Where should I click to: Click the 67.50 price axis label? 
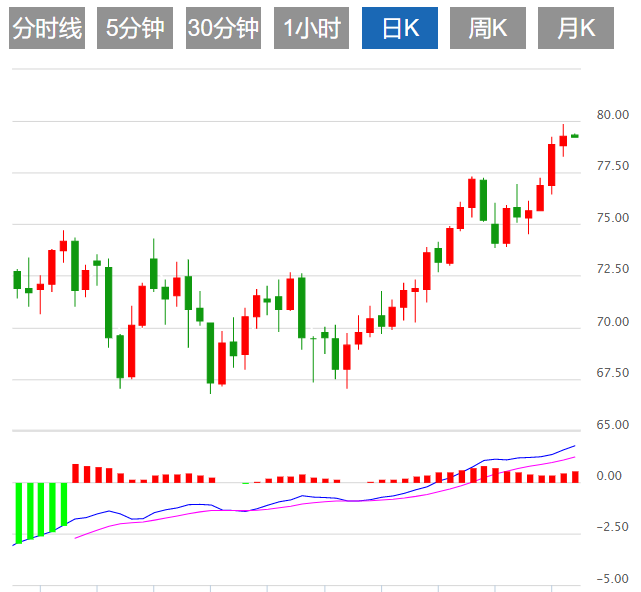click(x=612, y=373)
